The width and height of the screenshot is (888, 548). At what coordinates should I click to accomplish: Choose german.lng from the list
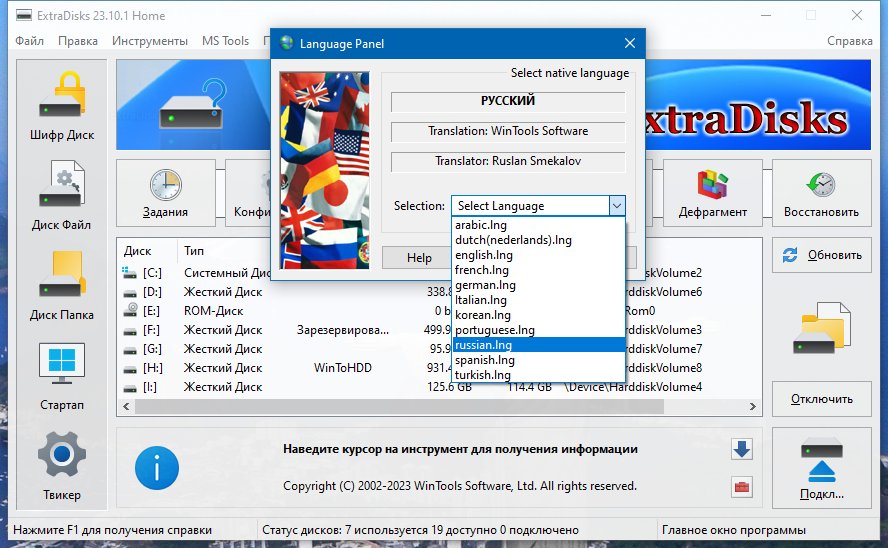click(x=539, y=285)
